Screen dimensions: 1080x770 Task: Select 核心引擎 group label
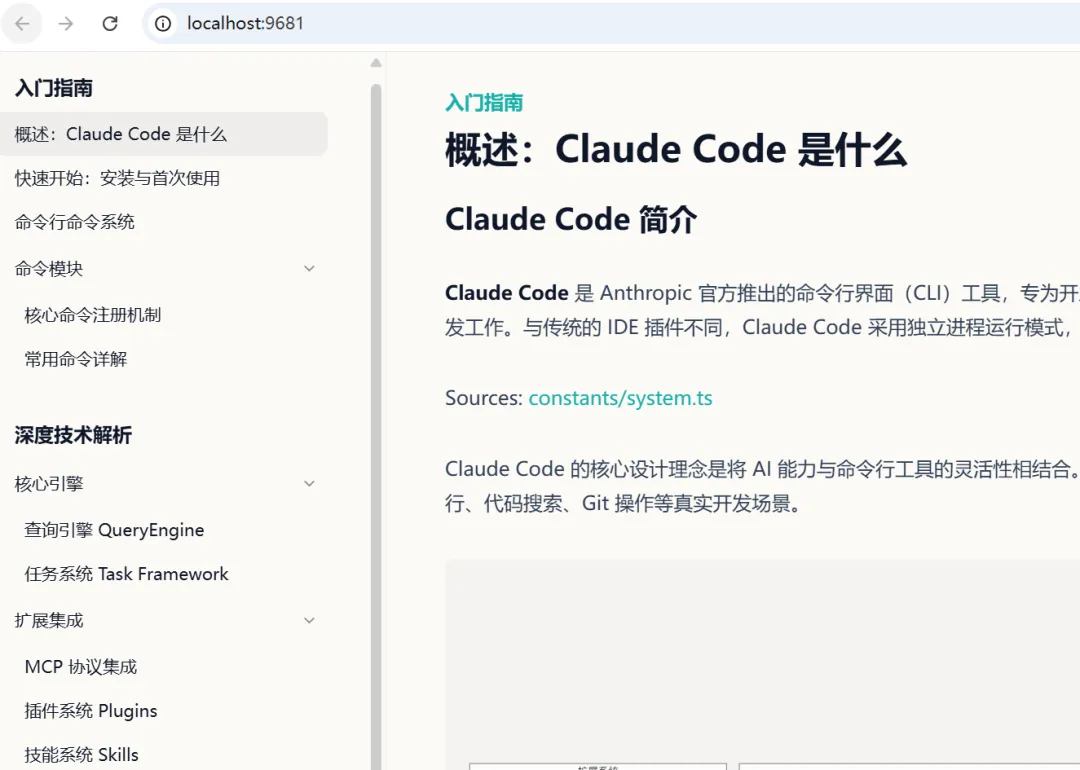pos(48,484)
